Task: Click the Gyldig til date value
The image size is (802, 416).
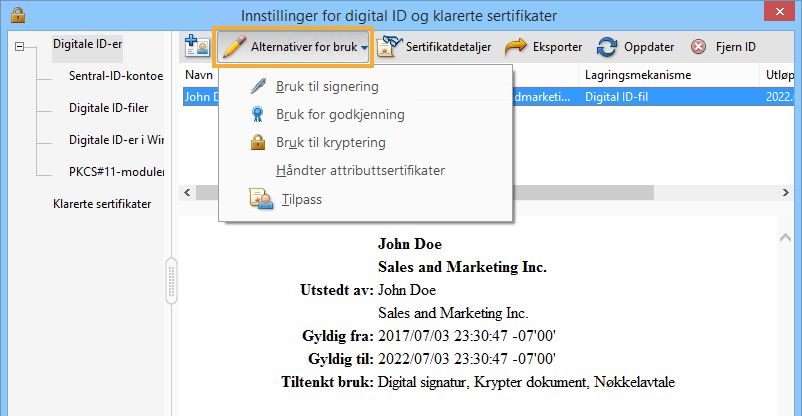Action: click(x=466, y=359)
